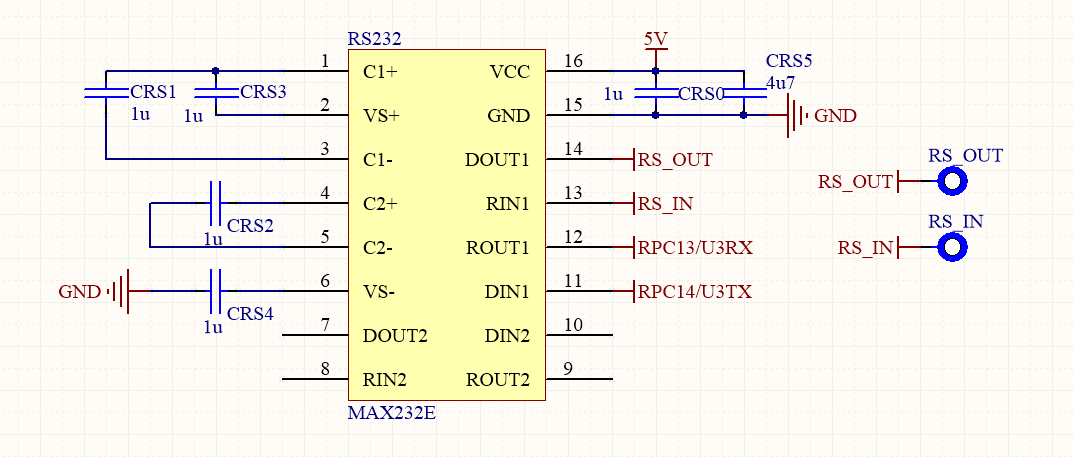Click pin number 9
The width and height of the screenshot is (1073, 457).
click(x=568, y=369)
